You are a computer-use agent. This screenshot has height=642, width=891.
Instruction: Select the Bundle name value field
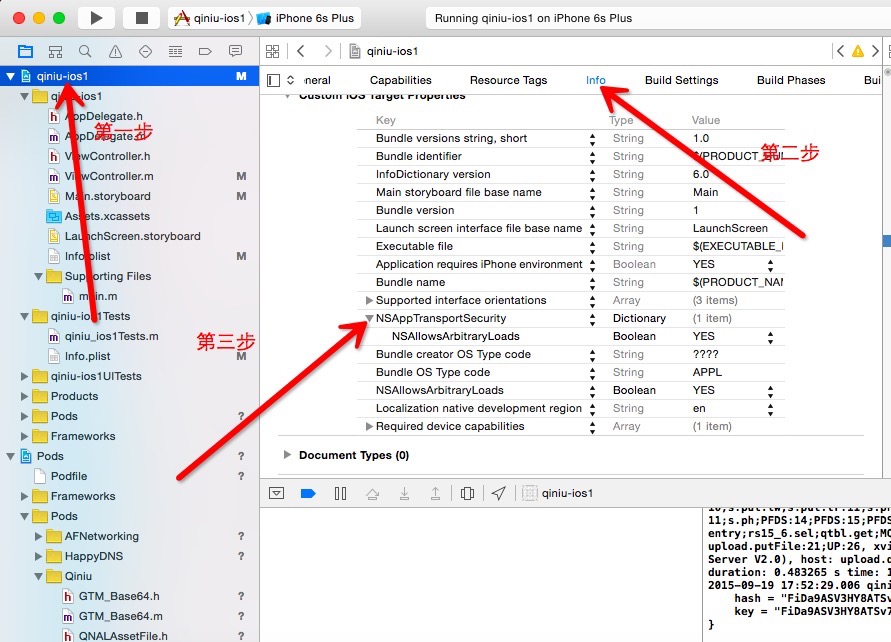pos(738,282)
